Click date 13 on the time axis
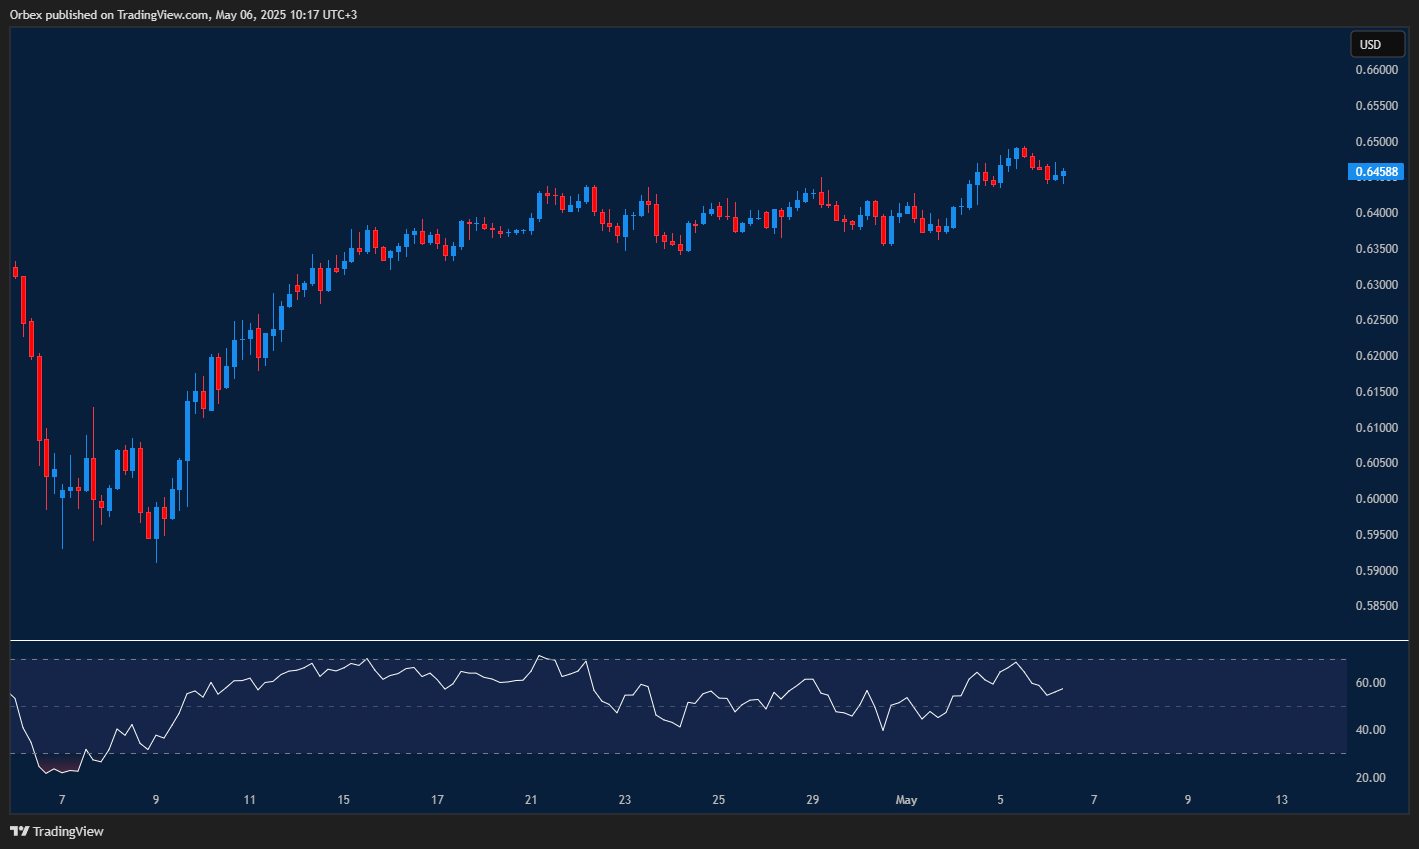1419x849 pixels. (1281, 800)
